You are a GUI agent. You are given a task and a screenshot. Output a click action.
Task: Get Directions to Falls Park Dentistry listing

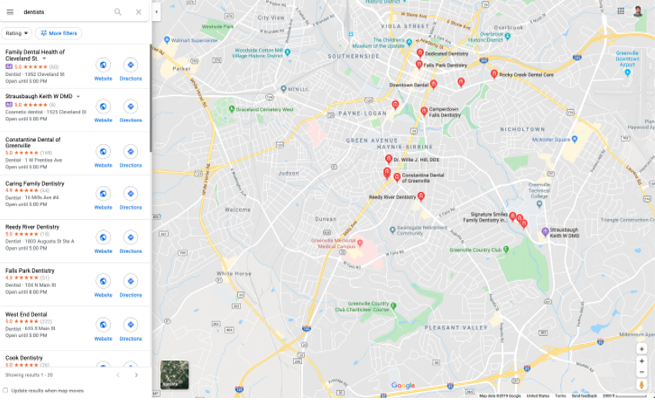pyautogui.click(x=131, y=281)
